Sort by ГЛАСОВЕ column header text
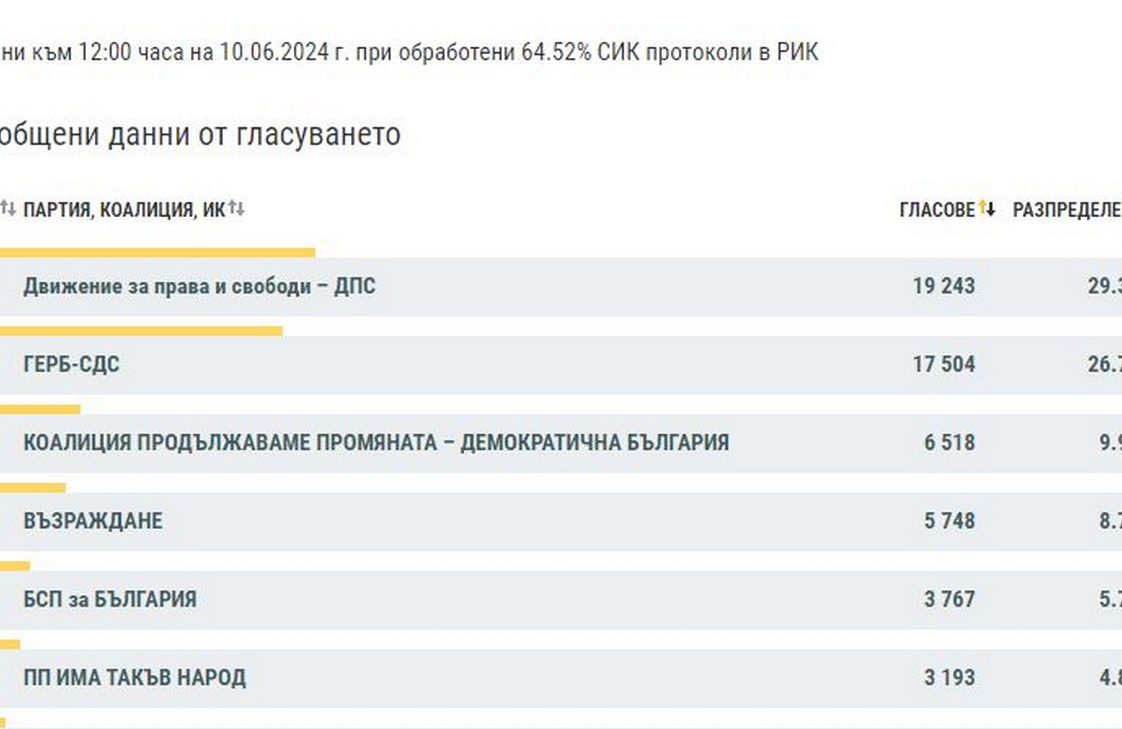 (936, 210)
